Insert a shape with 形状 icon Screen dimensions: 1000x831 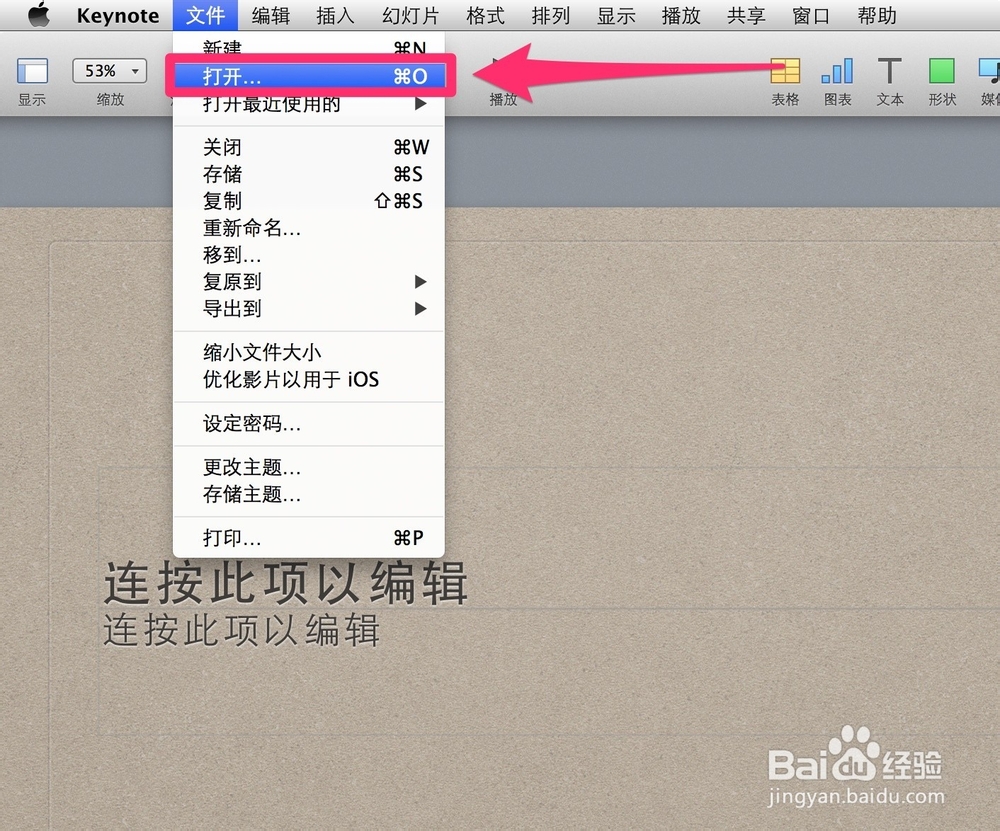[942, 71]
